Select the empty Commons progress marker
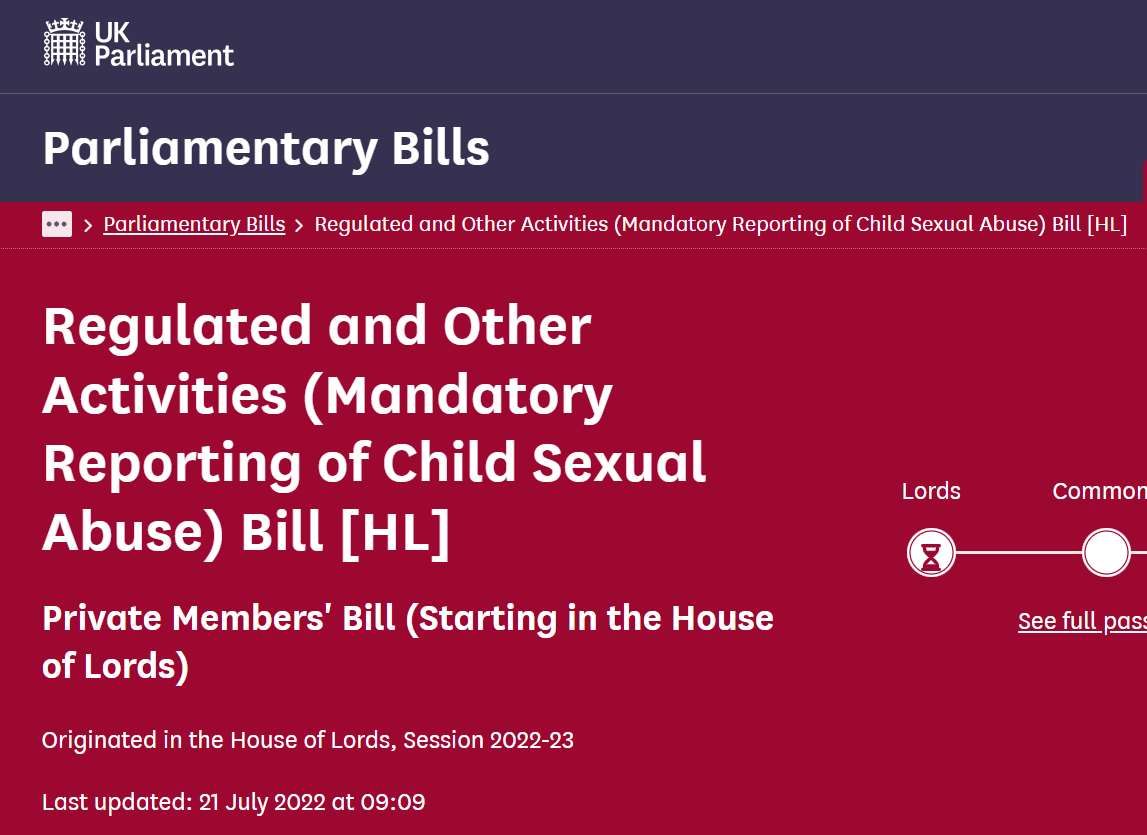Image resolution: width=1147 pixels, height=835 pixels. click(1106, 552)
